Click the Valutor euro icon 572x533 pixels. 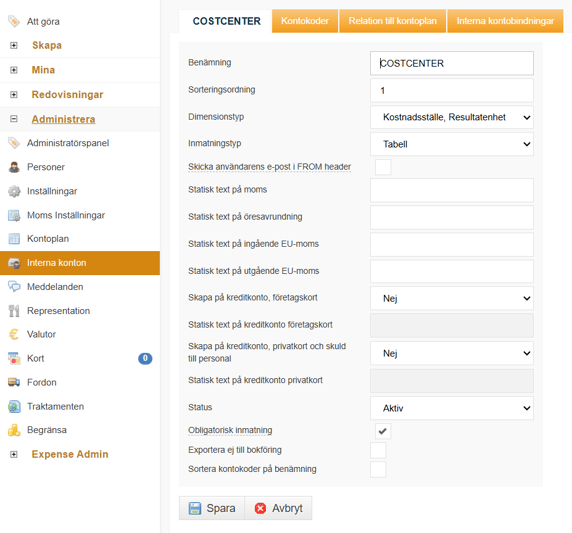14,334
